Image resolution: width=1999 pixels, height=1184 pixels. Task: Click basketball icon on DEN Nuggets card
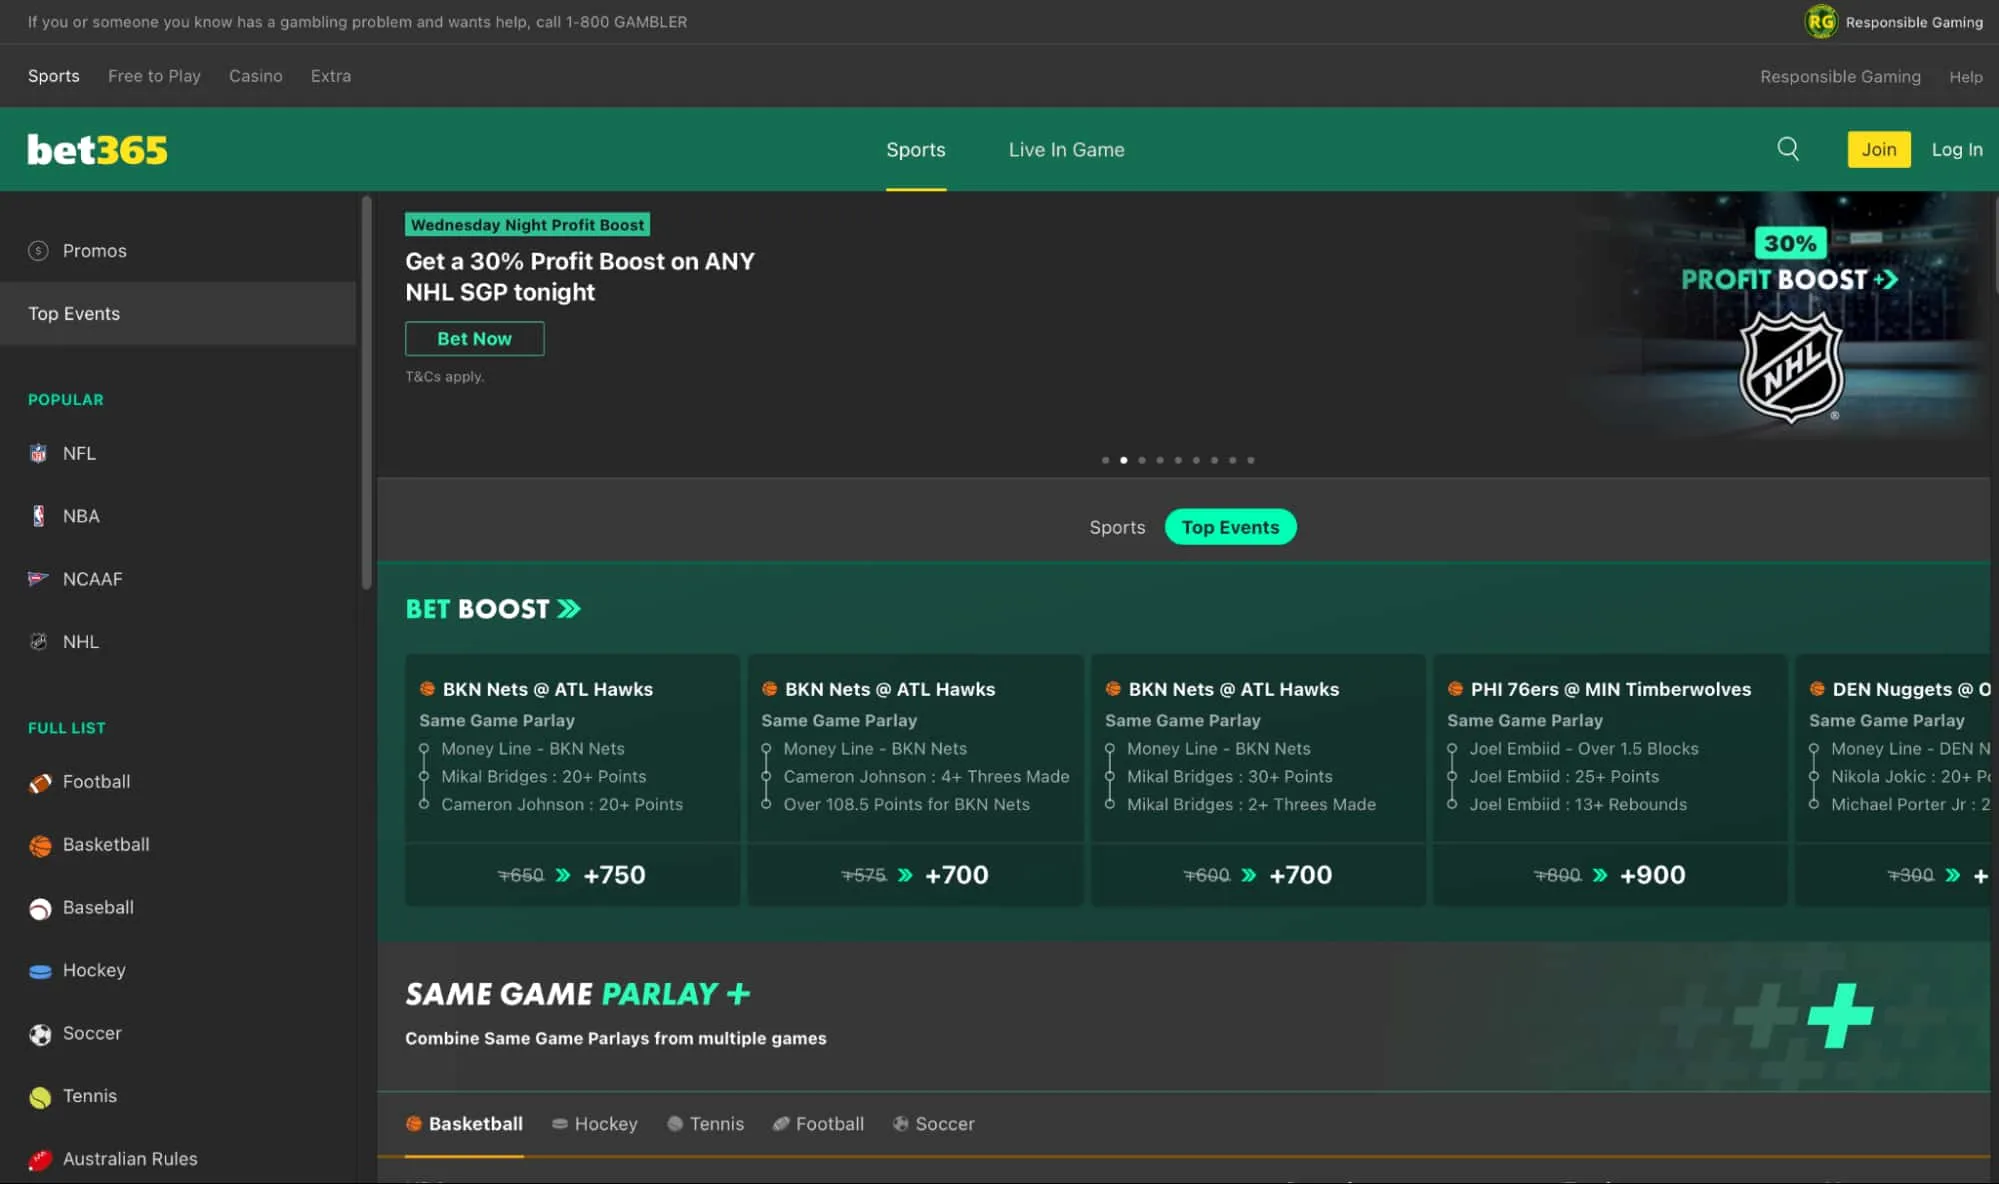tap(1817, 688)
